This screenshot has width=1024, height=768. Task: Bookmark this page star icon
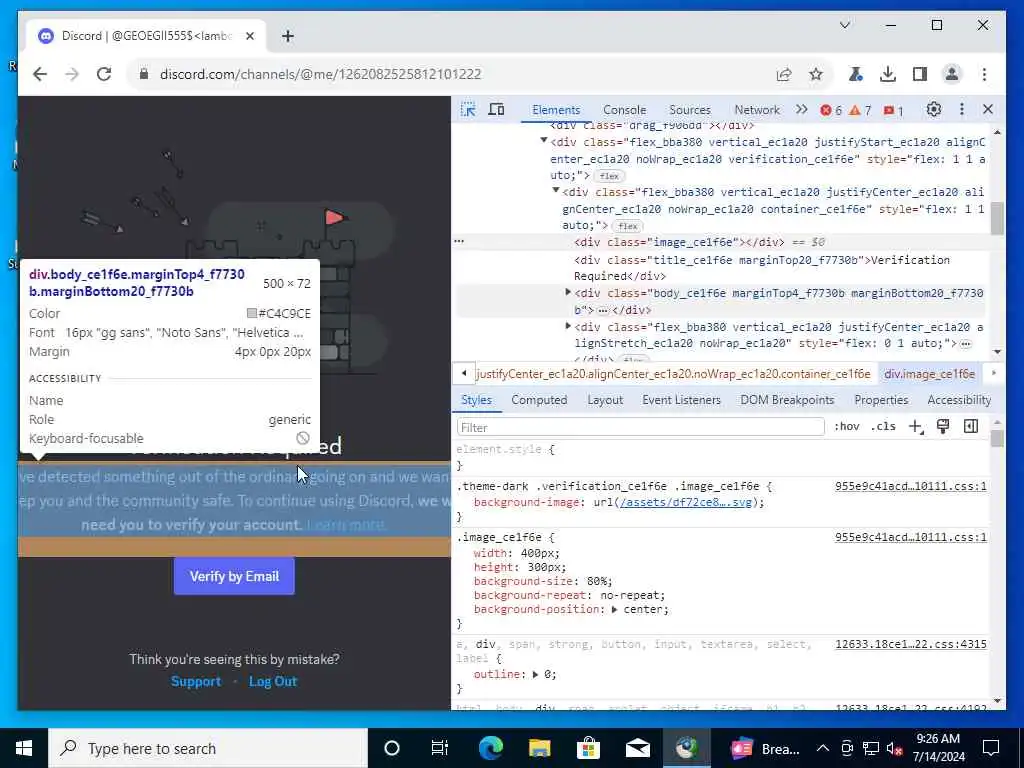click(816, 74)
